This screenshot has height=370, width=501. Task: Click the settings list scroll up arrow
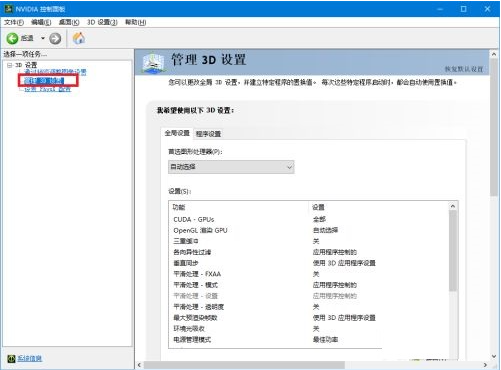pyautogui.click(x=453, y=206)
